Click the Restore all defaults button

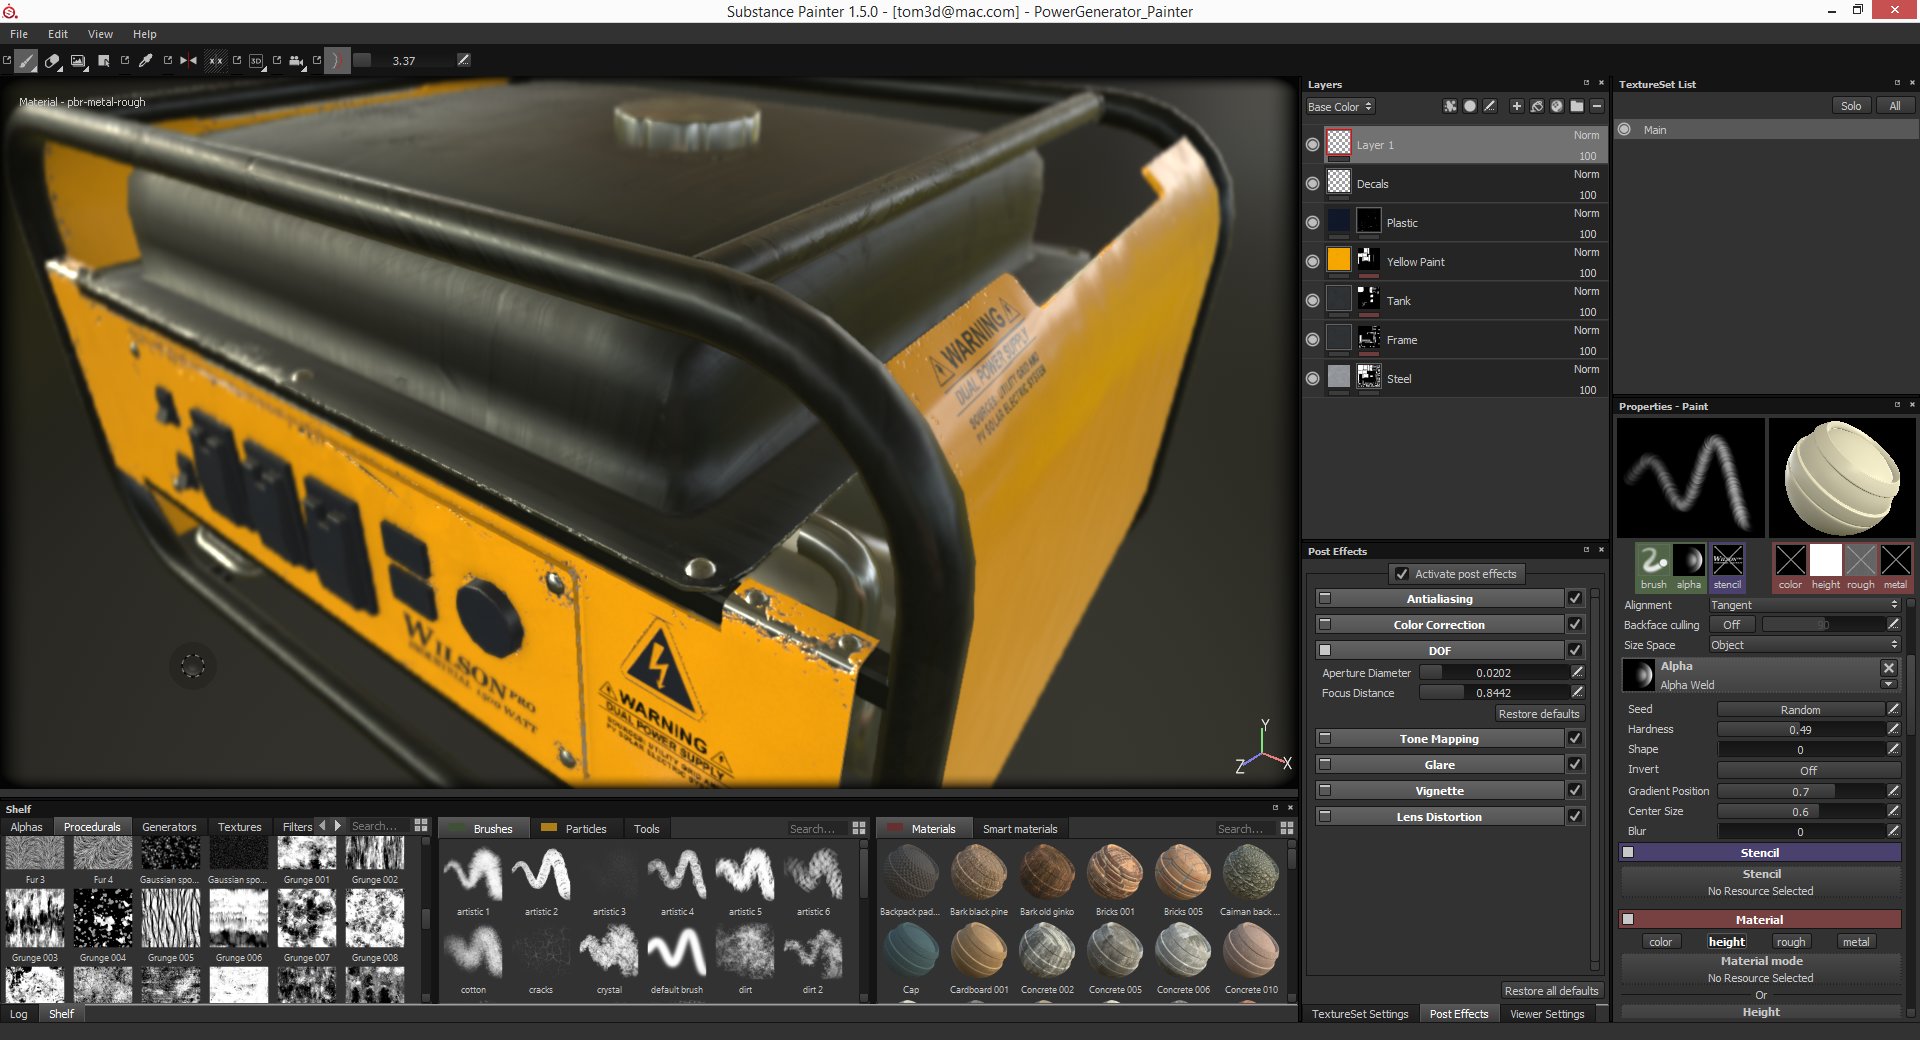coord(1551,990)
